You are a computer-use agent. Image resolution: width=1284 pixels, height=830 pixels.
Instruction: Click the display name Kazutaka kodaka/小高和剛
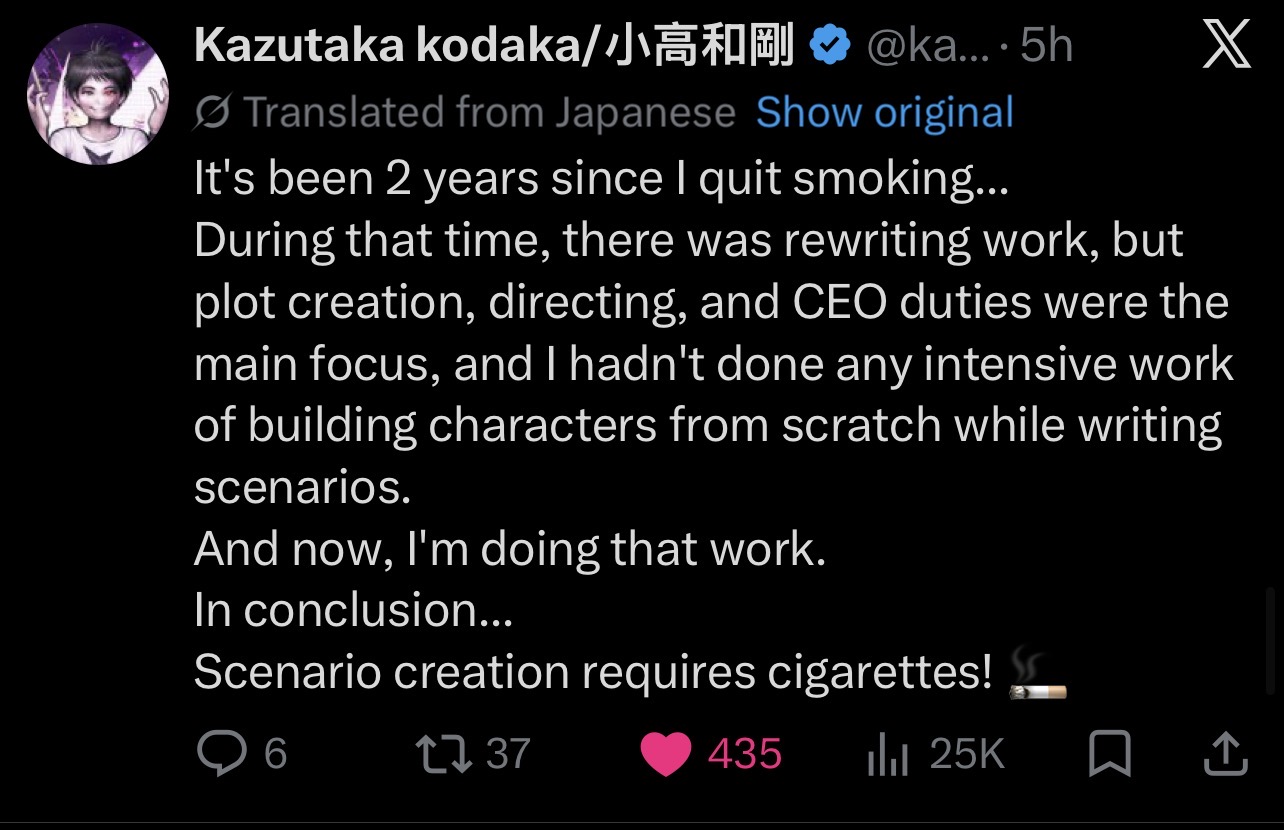pos(494,46)
